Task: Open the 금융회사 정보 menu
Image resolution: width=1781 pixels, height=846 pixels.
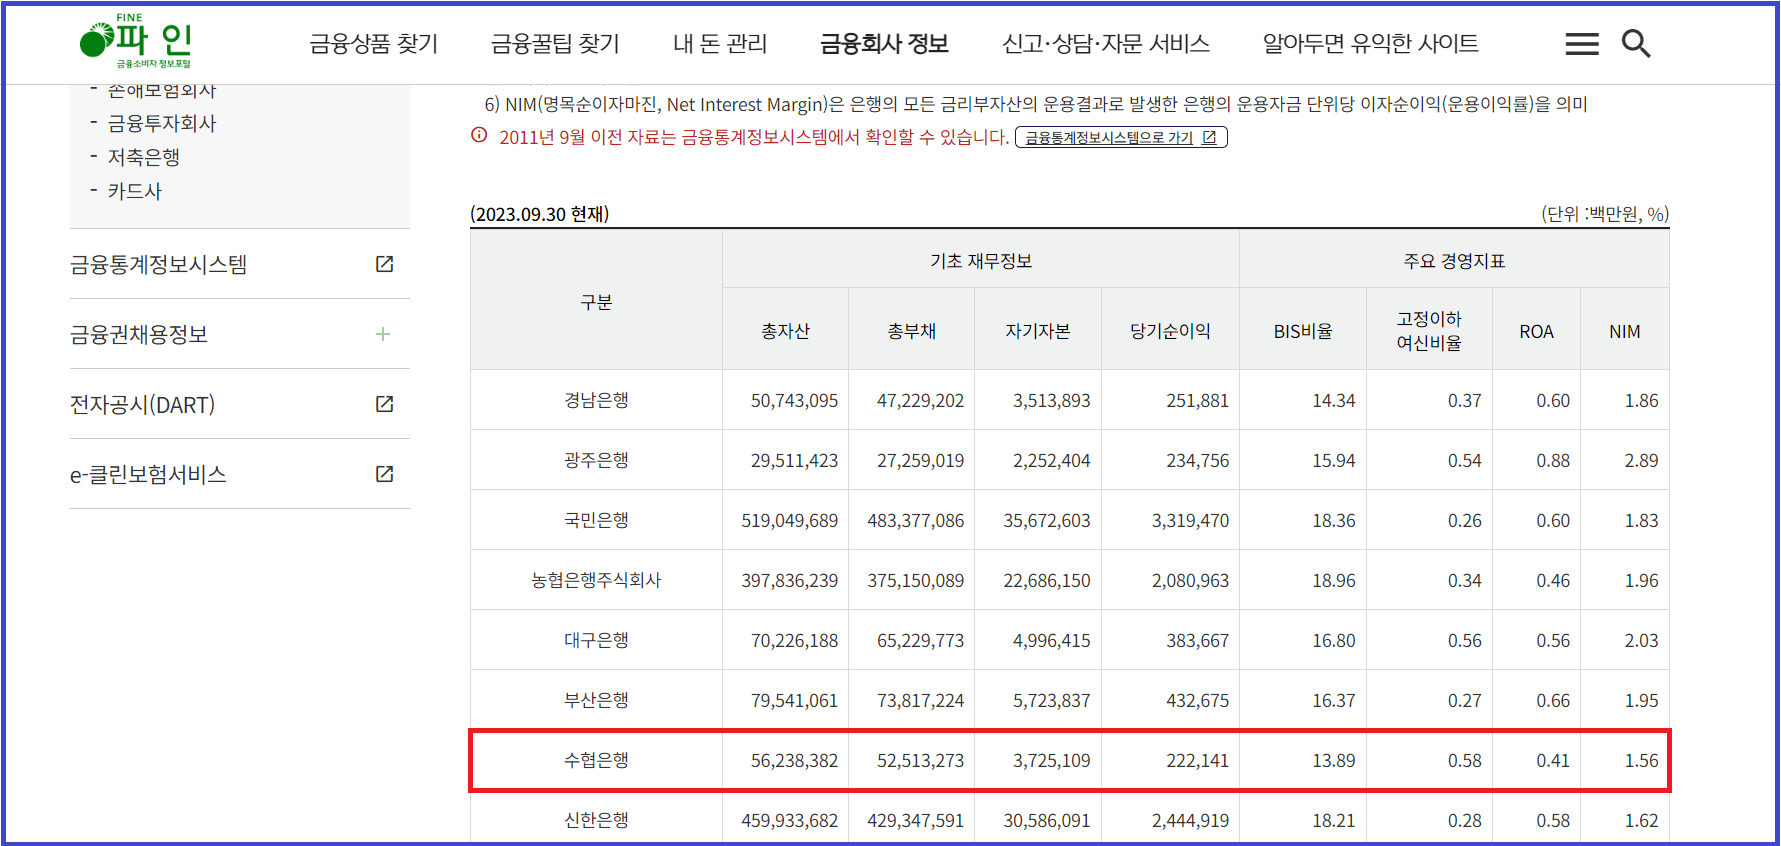Action: [x=884, y=44]
